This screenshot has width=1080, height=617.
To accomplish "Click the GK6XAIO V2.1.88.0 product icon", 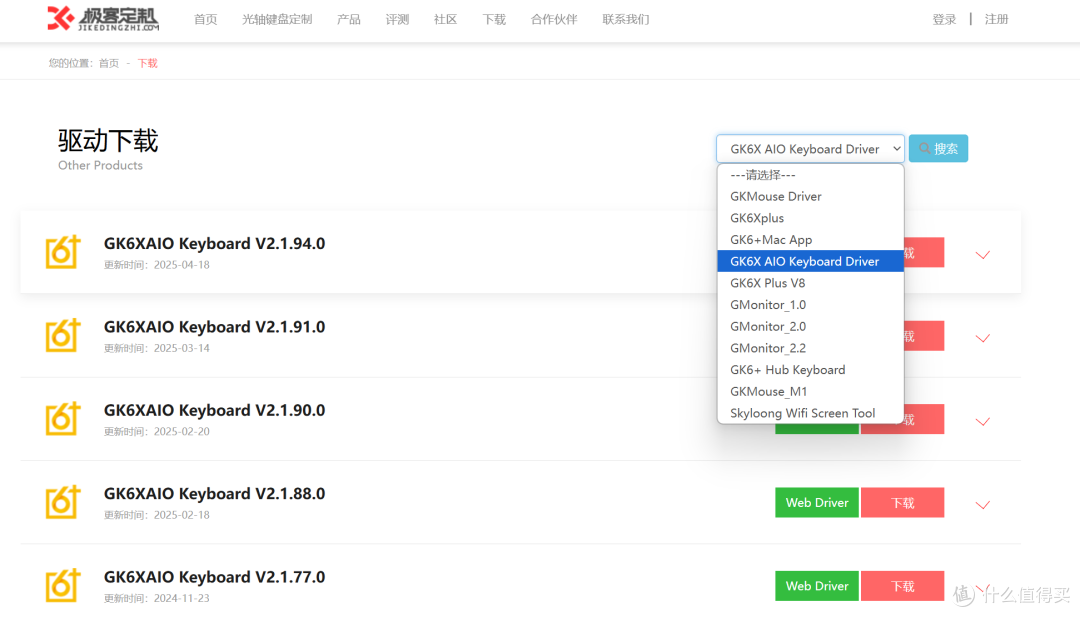I will (x=63, y=502).
